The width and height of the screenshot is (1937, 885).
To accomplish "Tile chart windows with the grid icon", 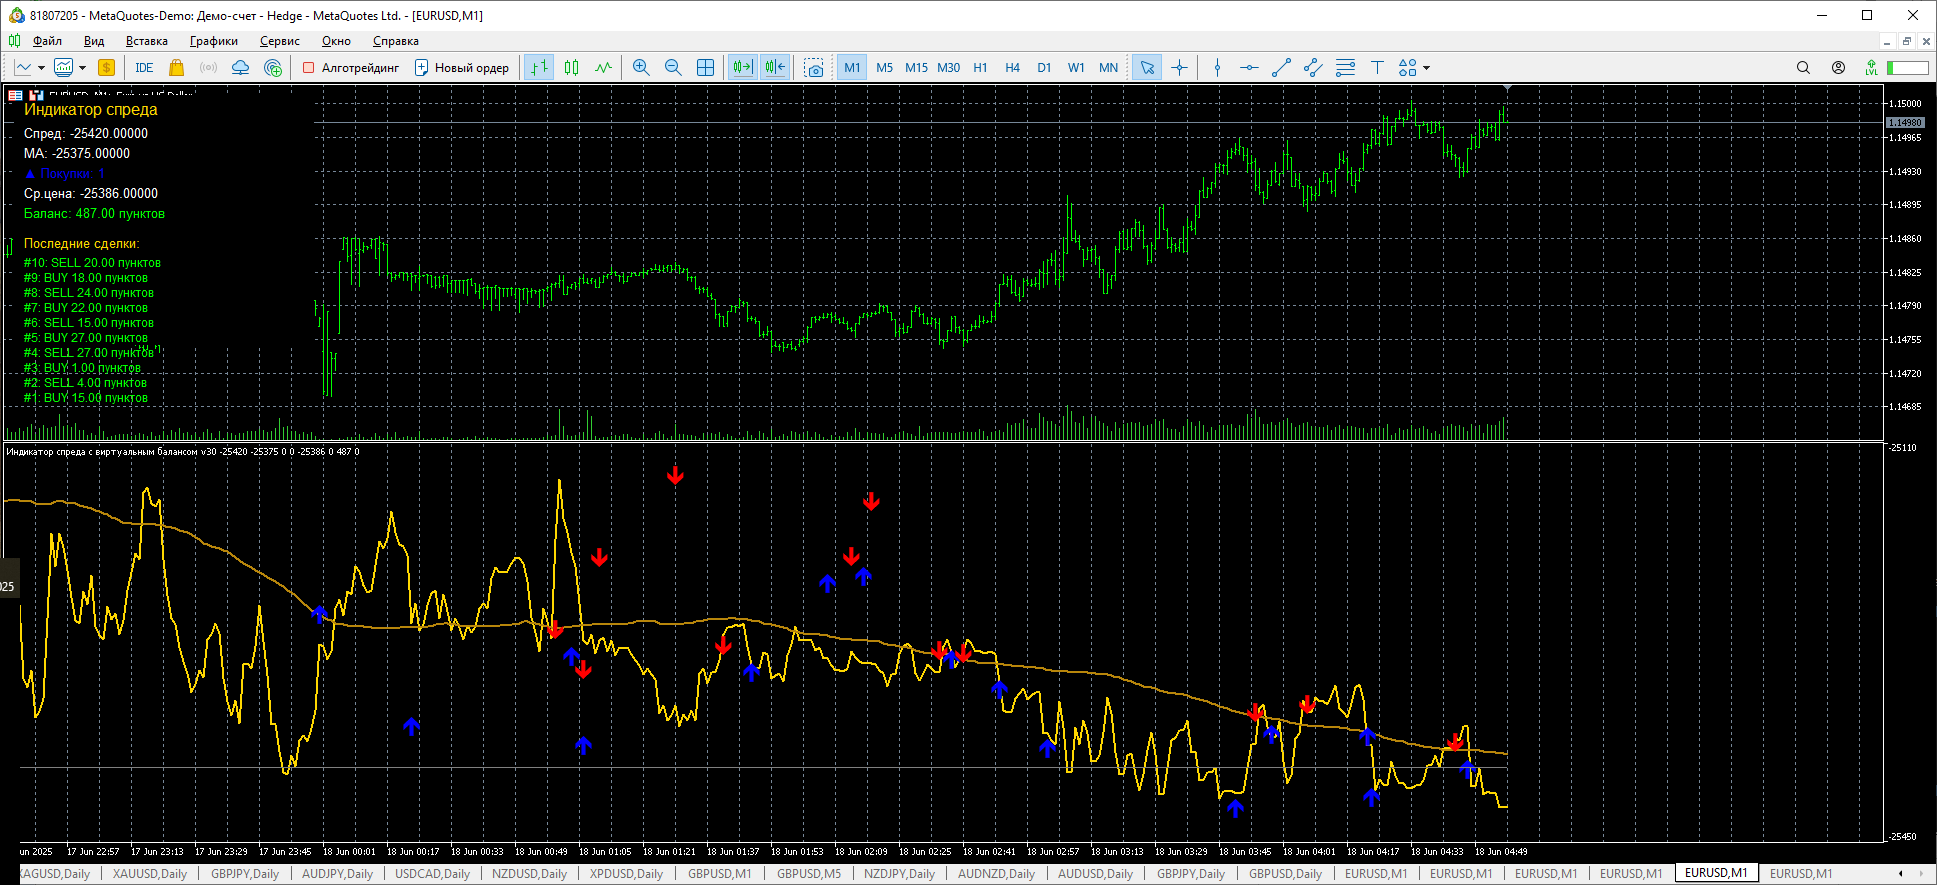I will [705, 68].
